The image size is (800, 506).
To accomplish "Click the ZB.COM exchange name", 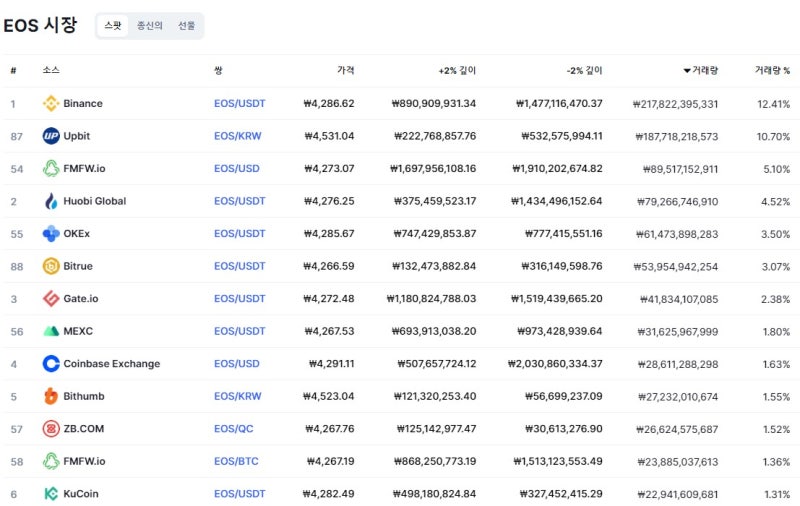I will (x=84, y=429).
